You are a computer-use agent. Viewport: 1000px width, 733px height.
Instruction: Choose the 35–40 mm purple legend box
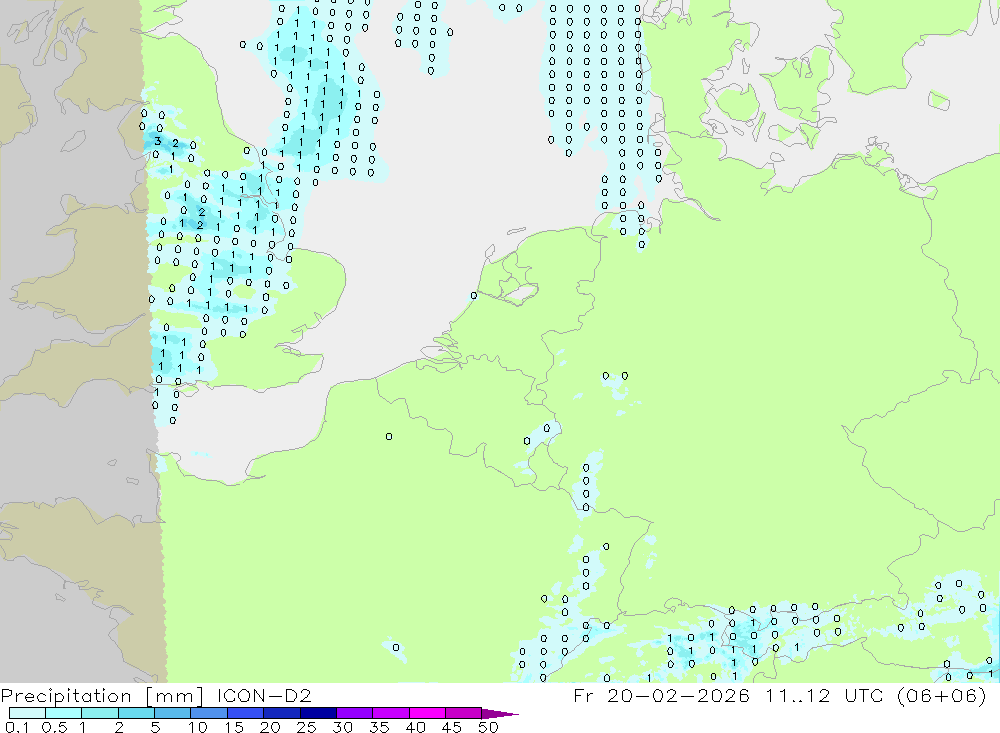tap(390, 713)
